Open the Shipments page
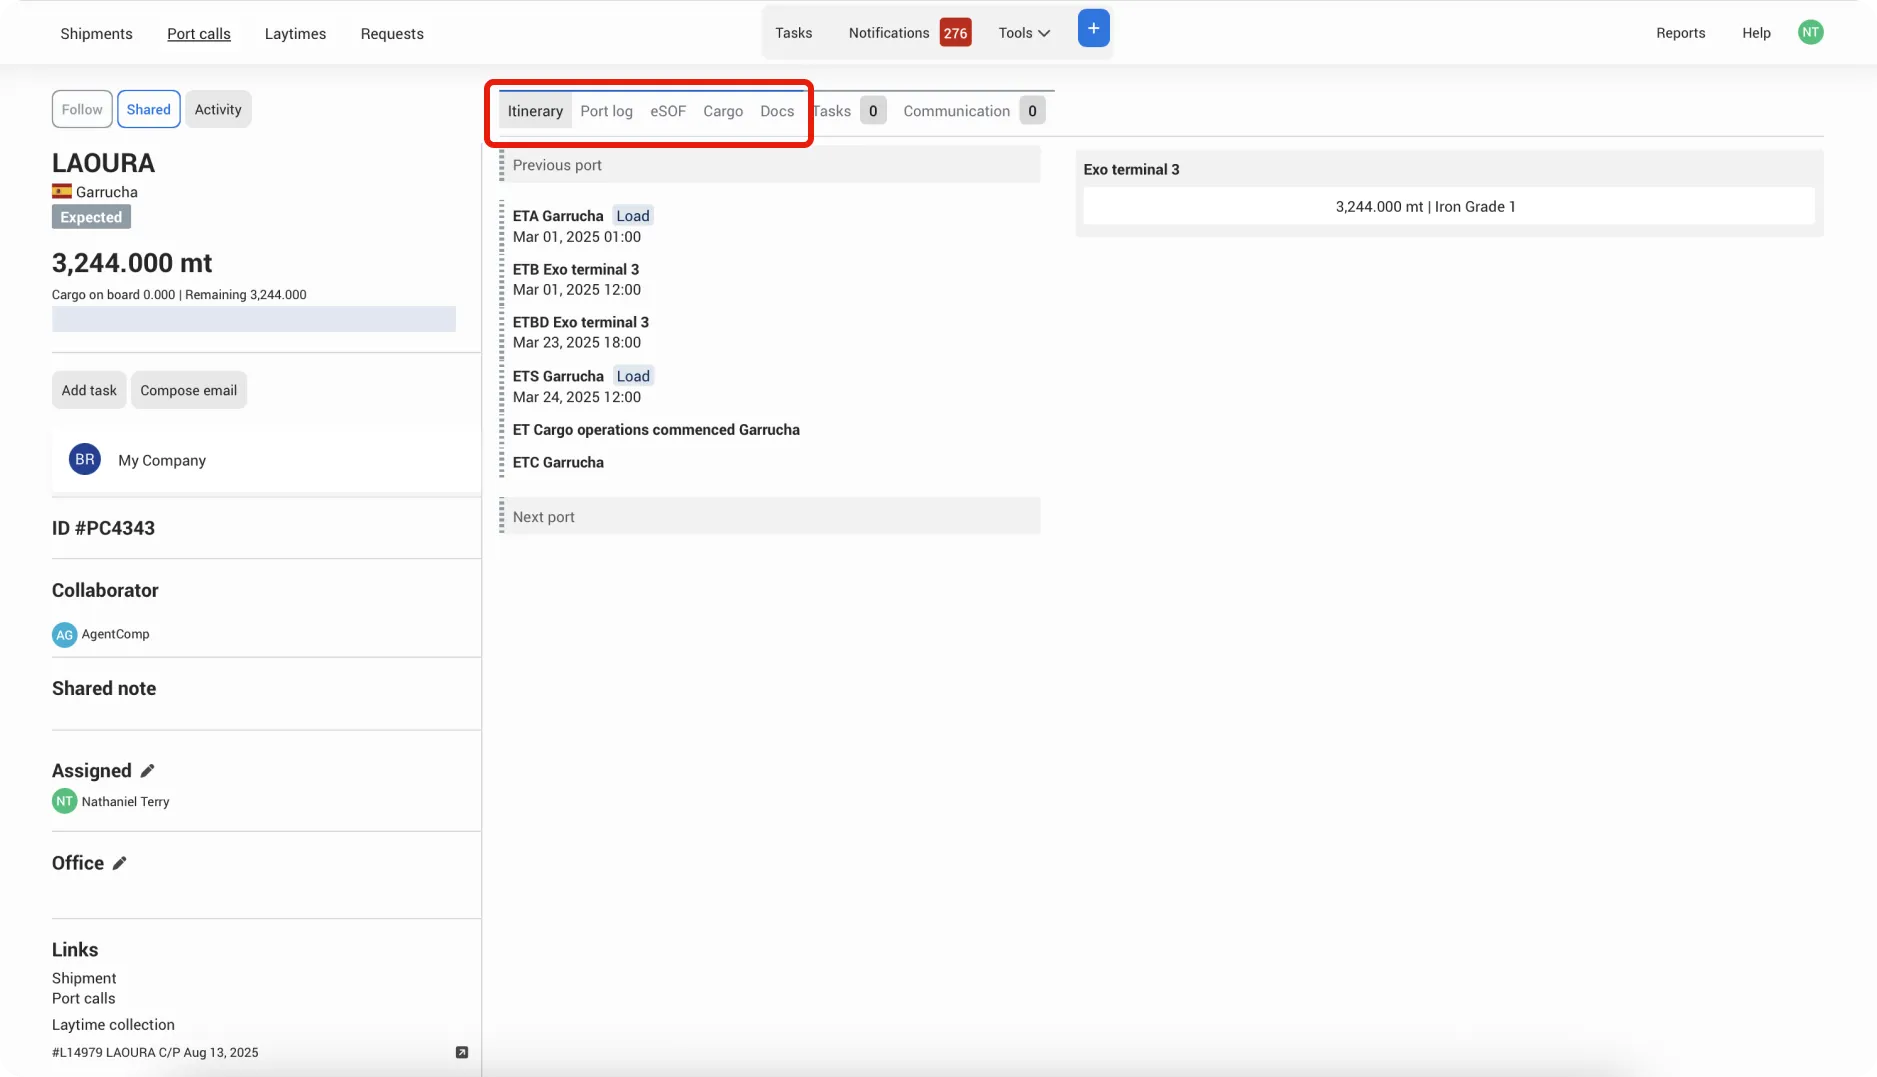This screenshot has width=1877, height=1077. tap(96, 34)
